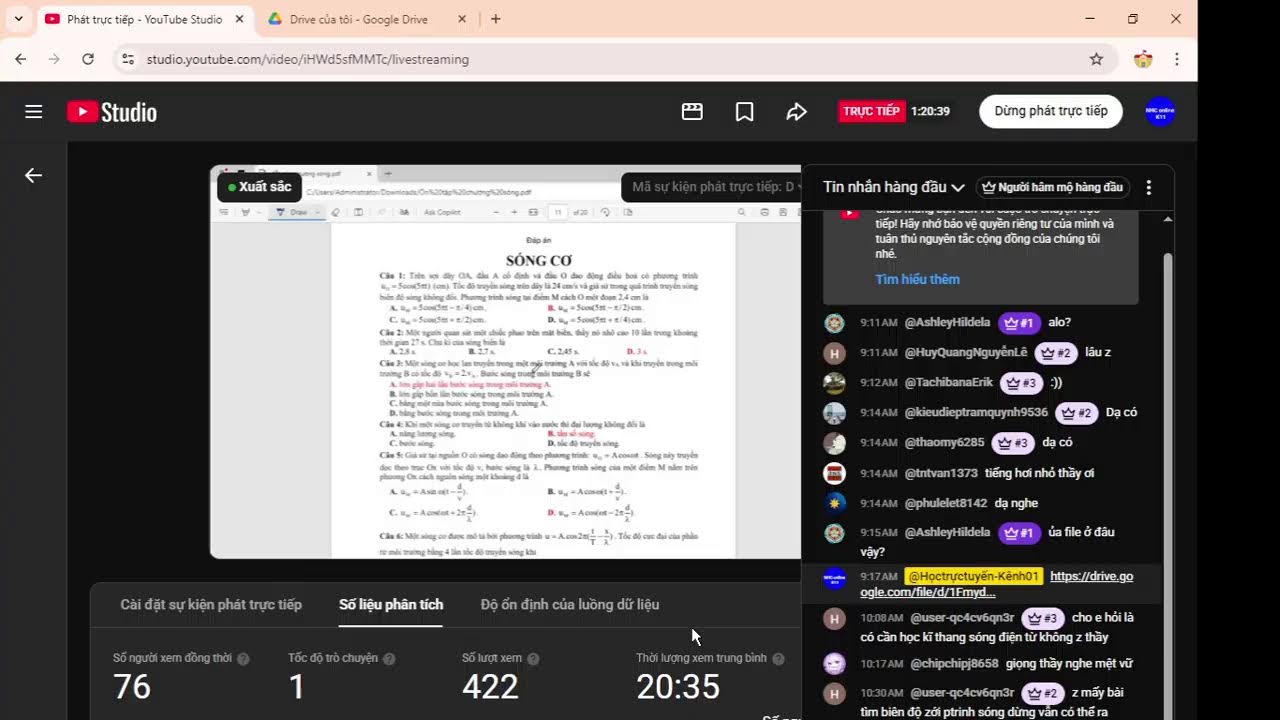Open the Chrome three-dot menu

(1177, 59)
